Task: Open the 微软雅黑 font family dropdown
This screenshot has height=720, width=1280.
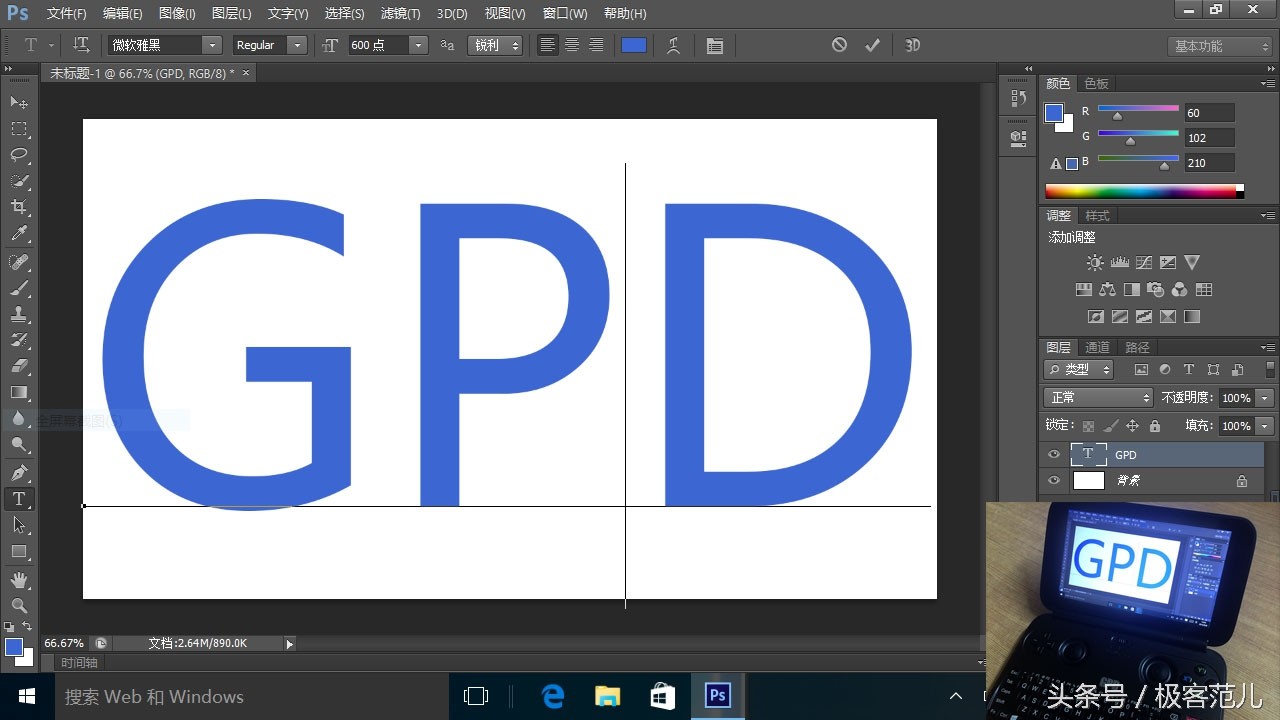Action: [x=211, y=45]
